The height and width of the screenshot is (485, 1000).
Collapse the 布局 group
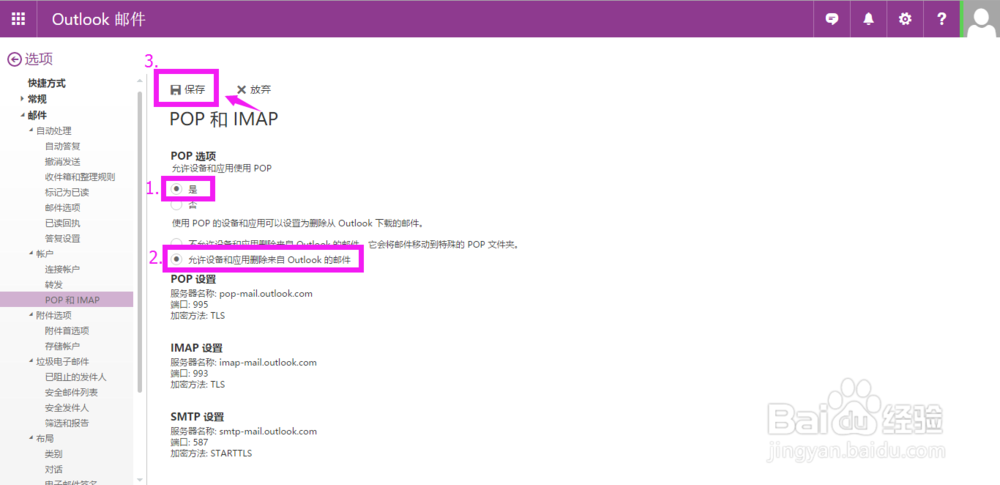[31, 438]
